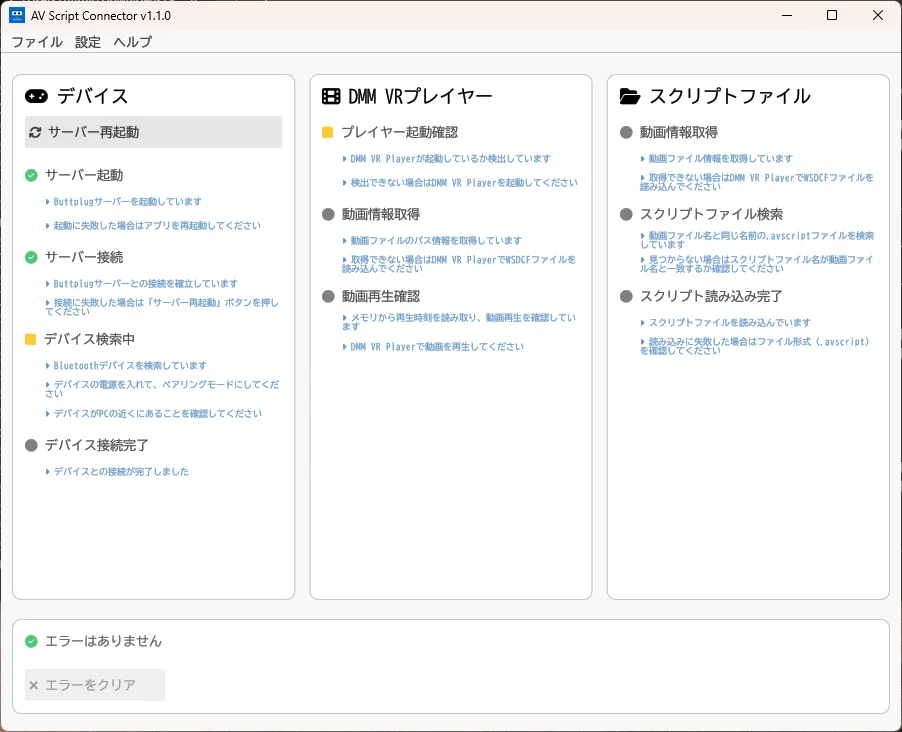Click text Buttplugサーバーとの接続を確立しています
The width and height of the screenshot is (902, 732).
pos(146,284)
